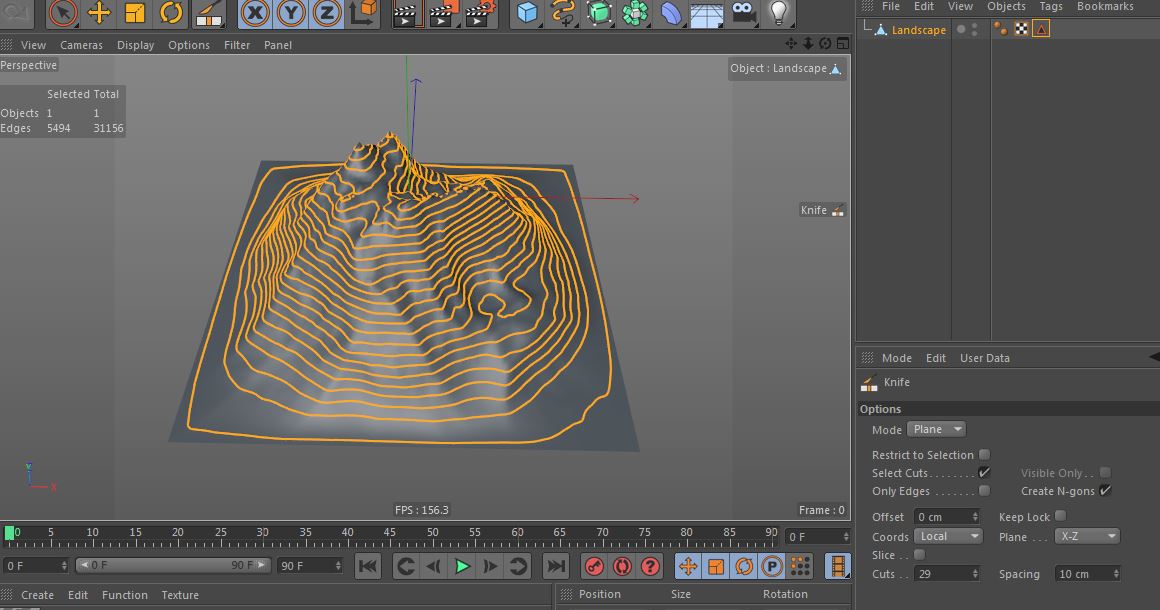This screenshot has width=1160, height=610.
Task: Open the Plane X-Z dropdown
Action: (x=1086, y=536)
